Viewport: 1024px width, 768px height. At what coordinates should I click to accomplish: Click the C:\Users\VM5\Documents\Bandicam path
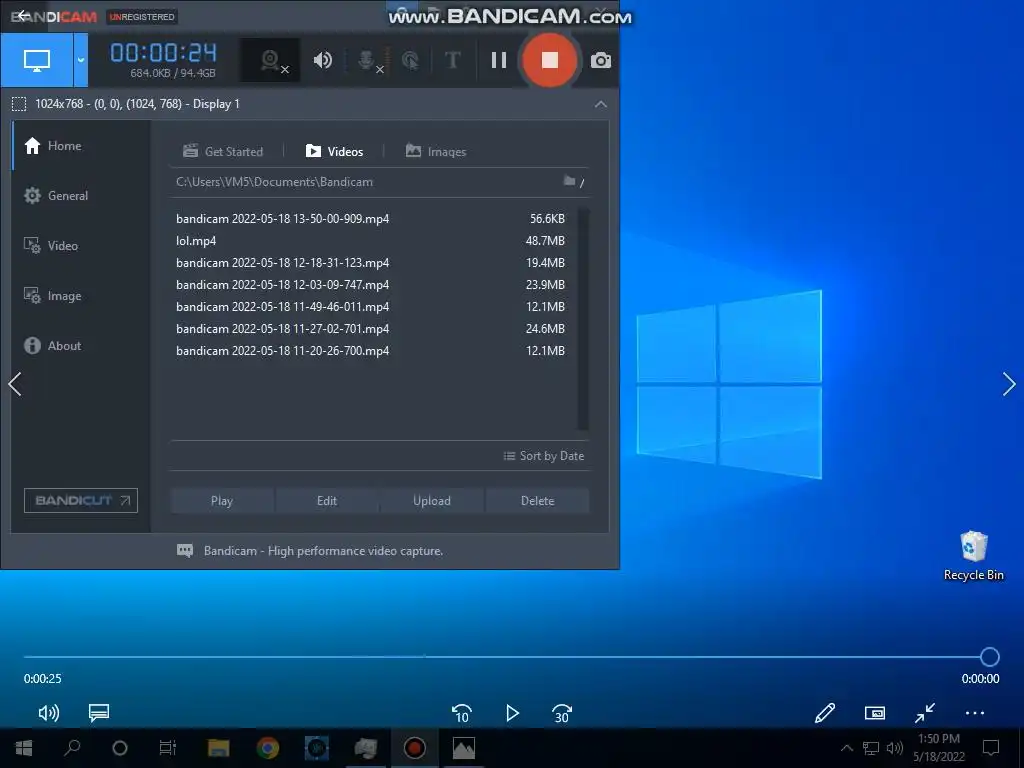(x=274, y=182)
